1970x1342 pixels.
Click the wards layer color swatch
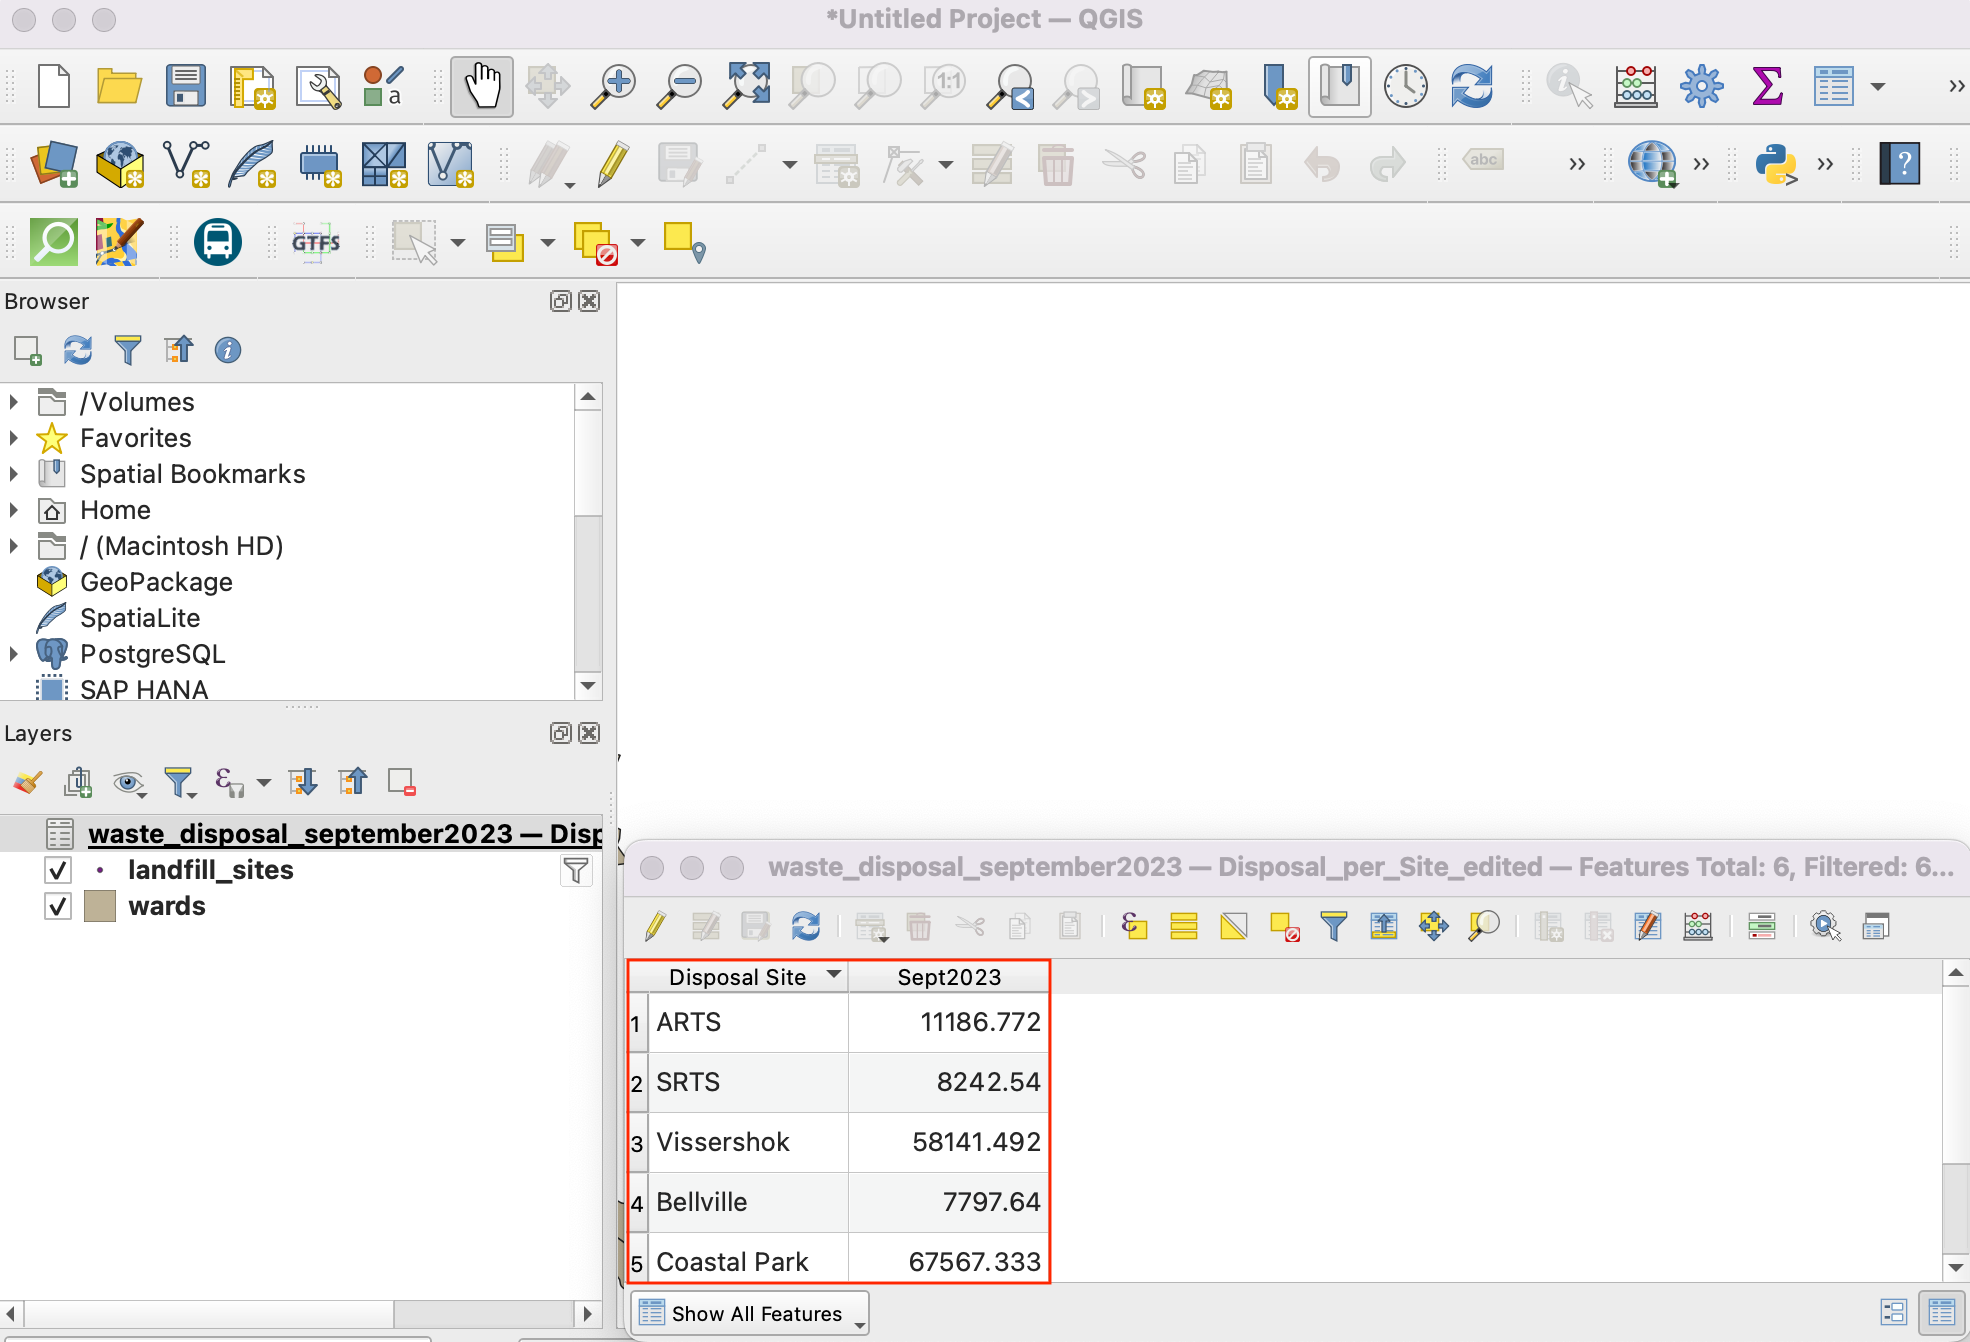click(x=100, y=907)
